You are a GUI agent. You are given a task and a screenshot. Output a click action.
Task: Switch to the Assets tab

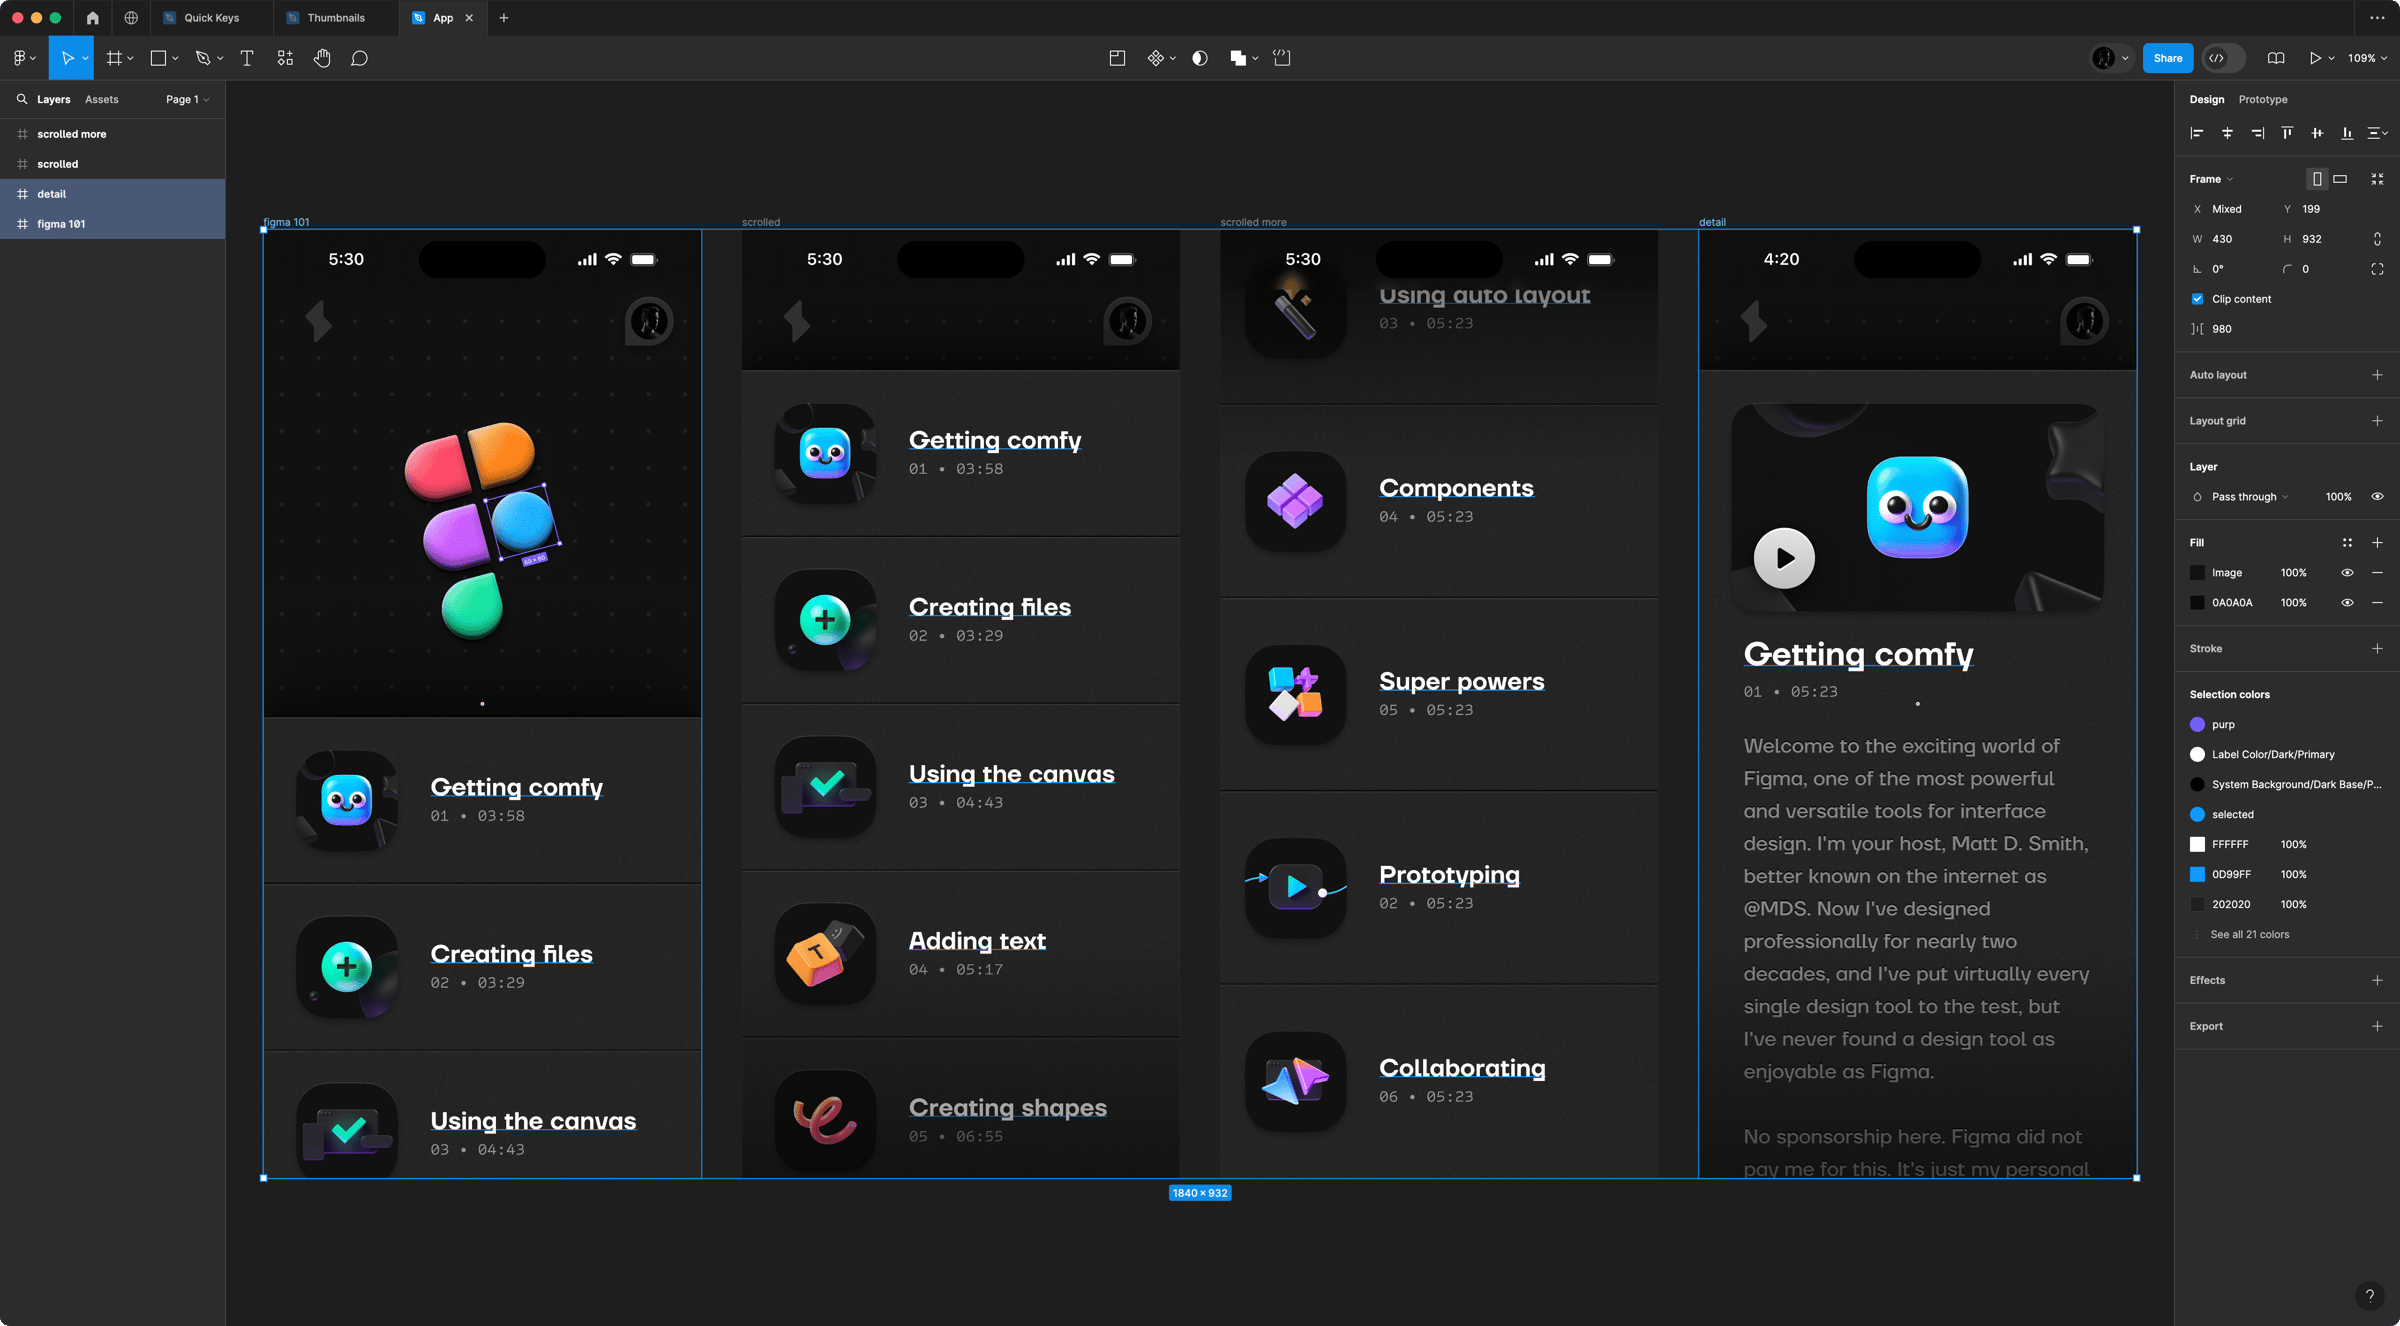pos(101,99)
